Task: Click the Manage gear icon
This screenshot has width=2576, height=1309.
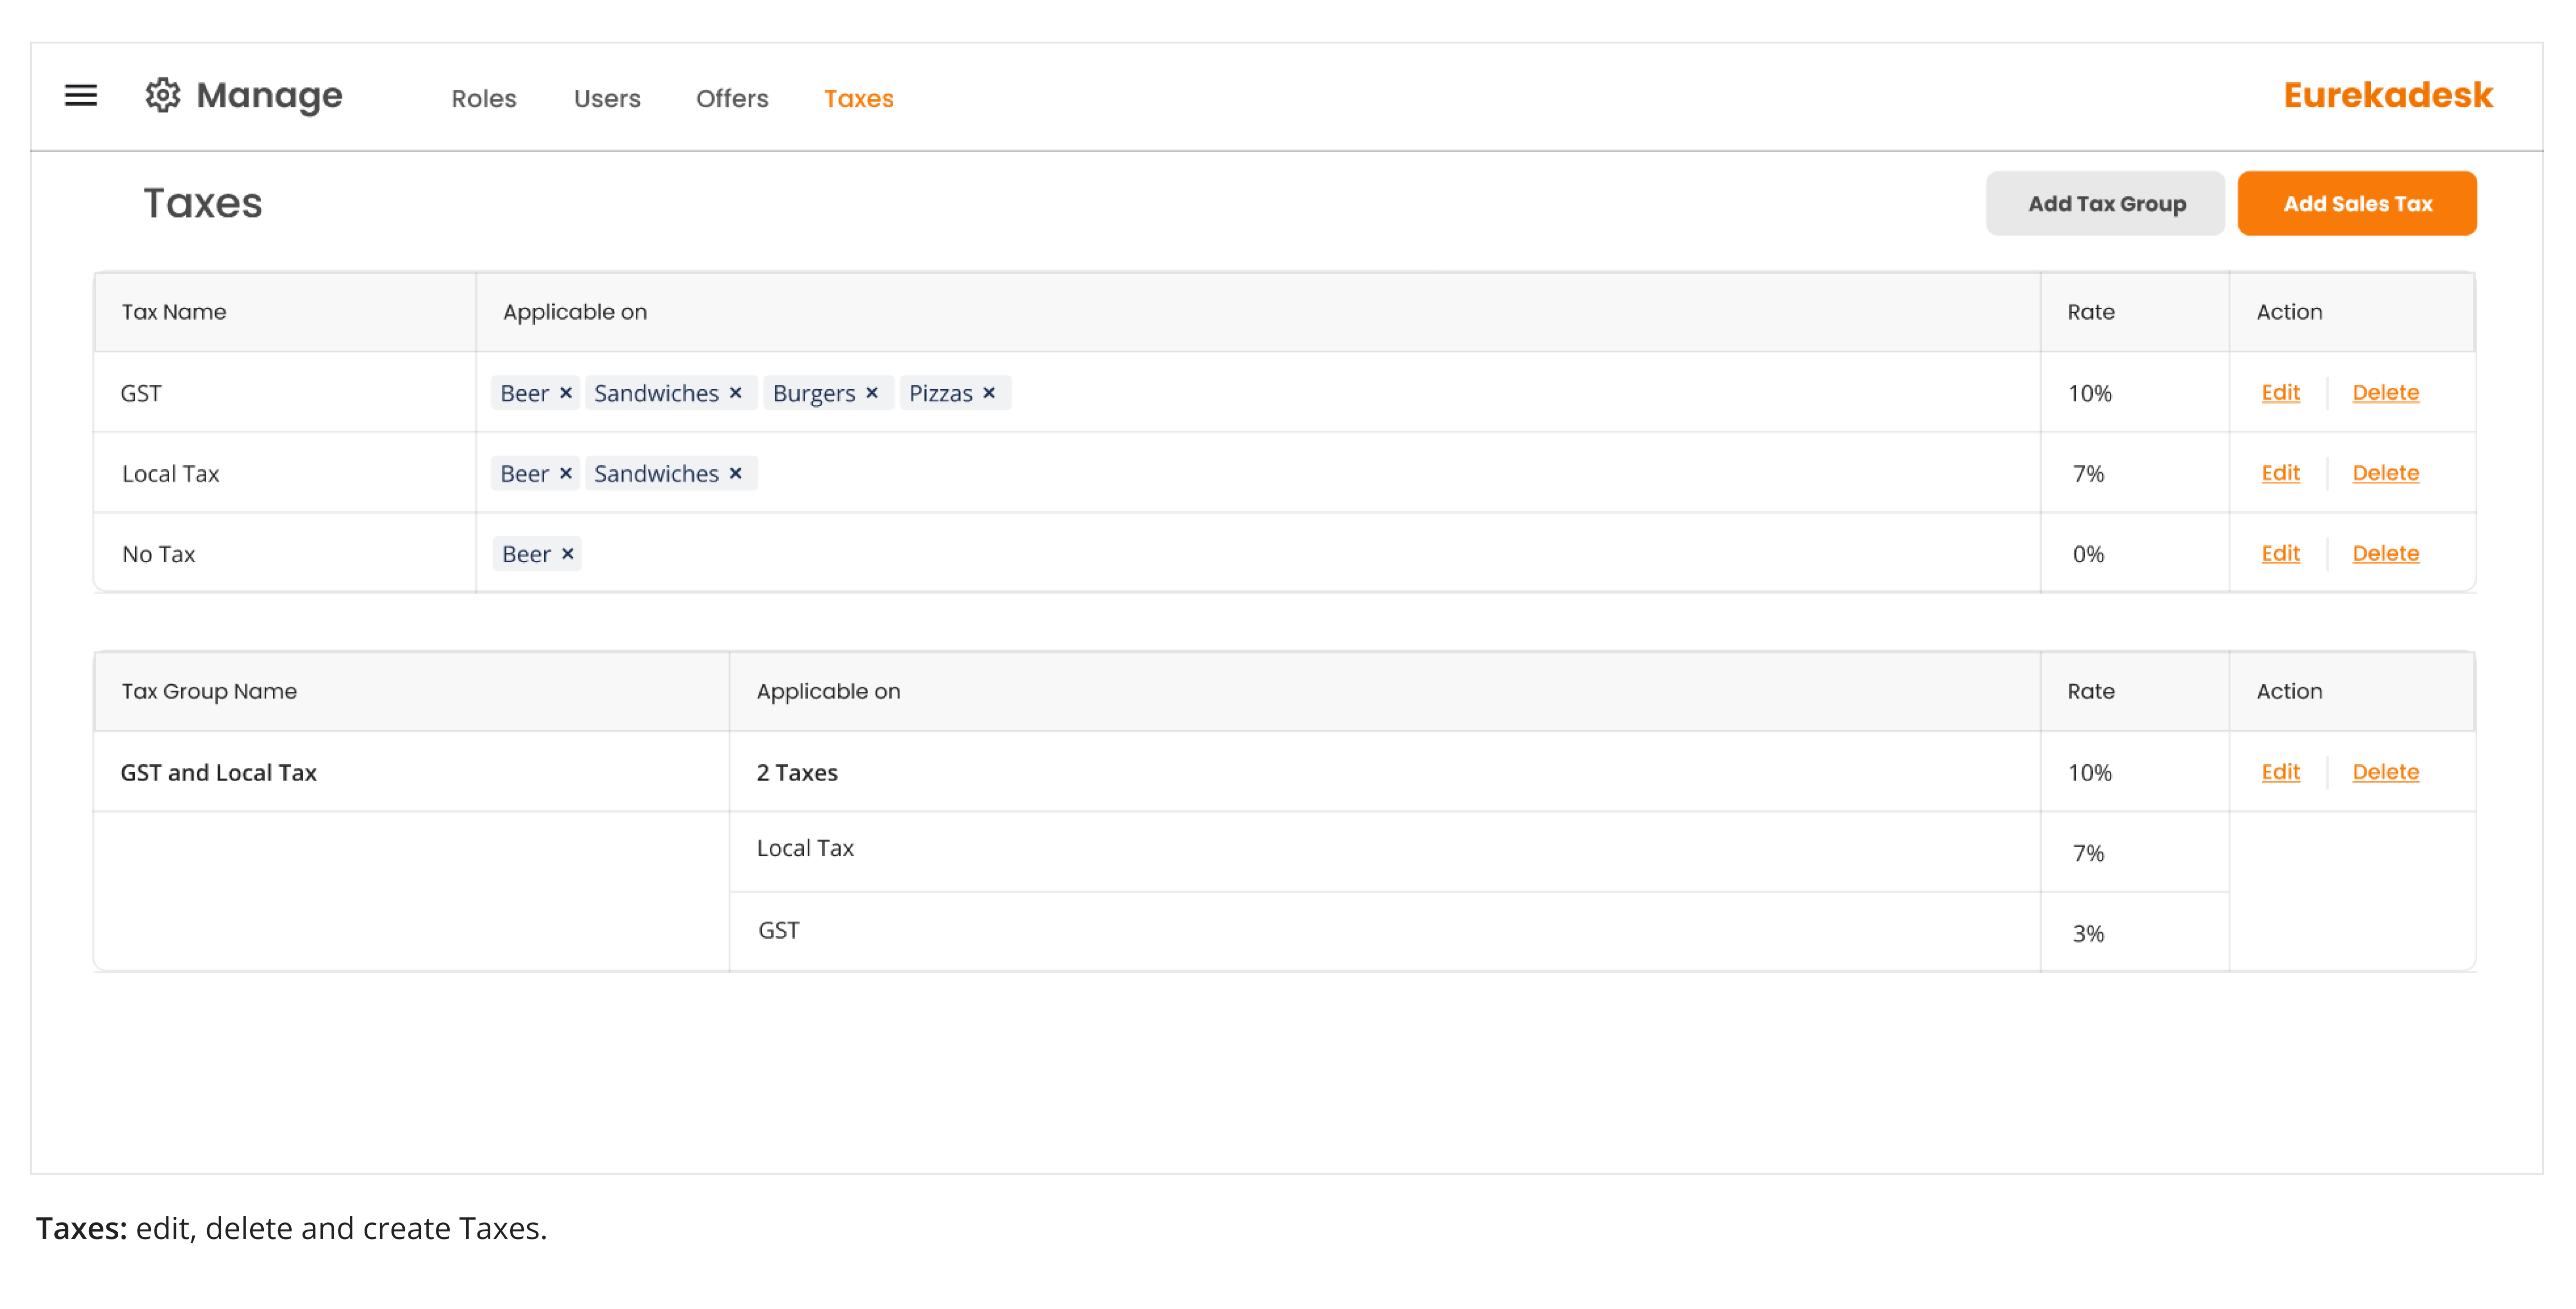Action: [163, 96]
